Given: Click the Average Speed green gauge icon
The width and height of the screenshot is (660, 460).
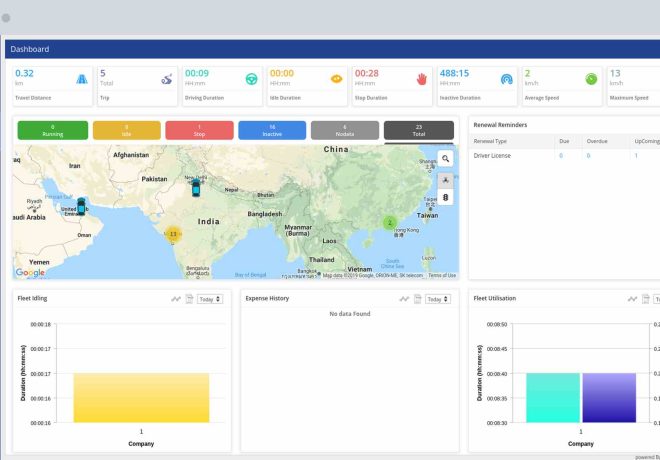Looking at the screenshot, I should (591, 79).
